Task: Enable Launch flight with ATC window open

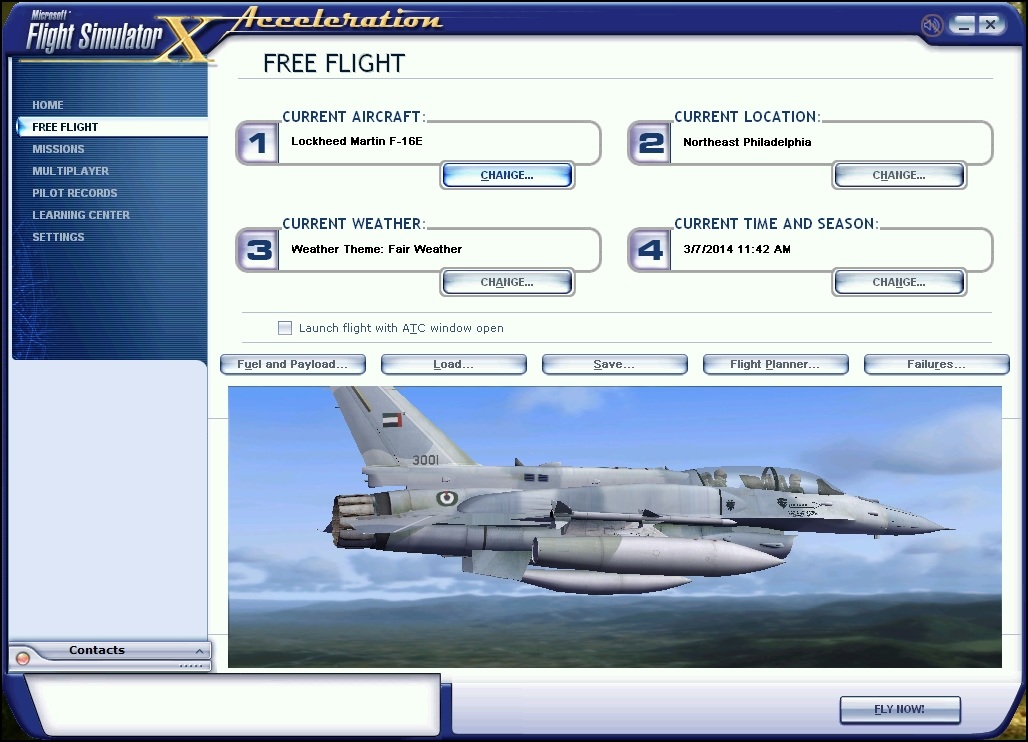Action: tap(285, 328)
